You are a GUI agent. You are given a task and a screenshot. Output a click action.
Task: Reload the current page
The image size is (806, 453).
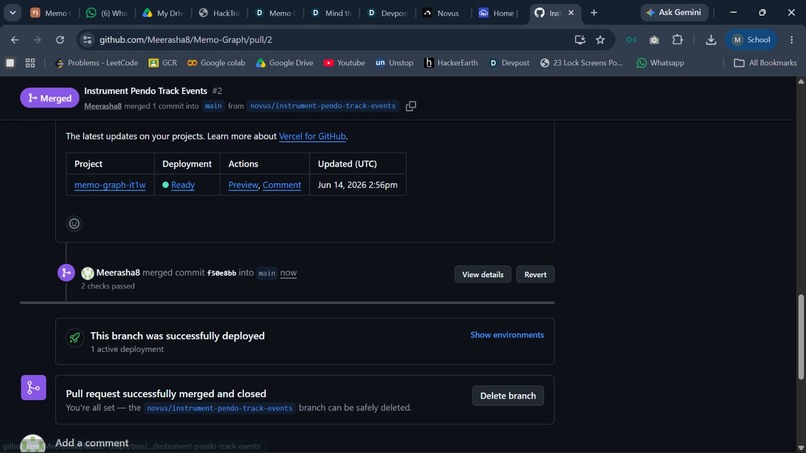tap(60, 40)
